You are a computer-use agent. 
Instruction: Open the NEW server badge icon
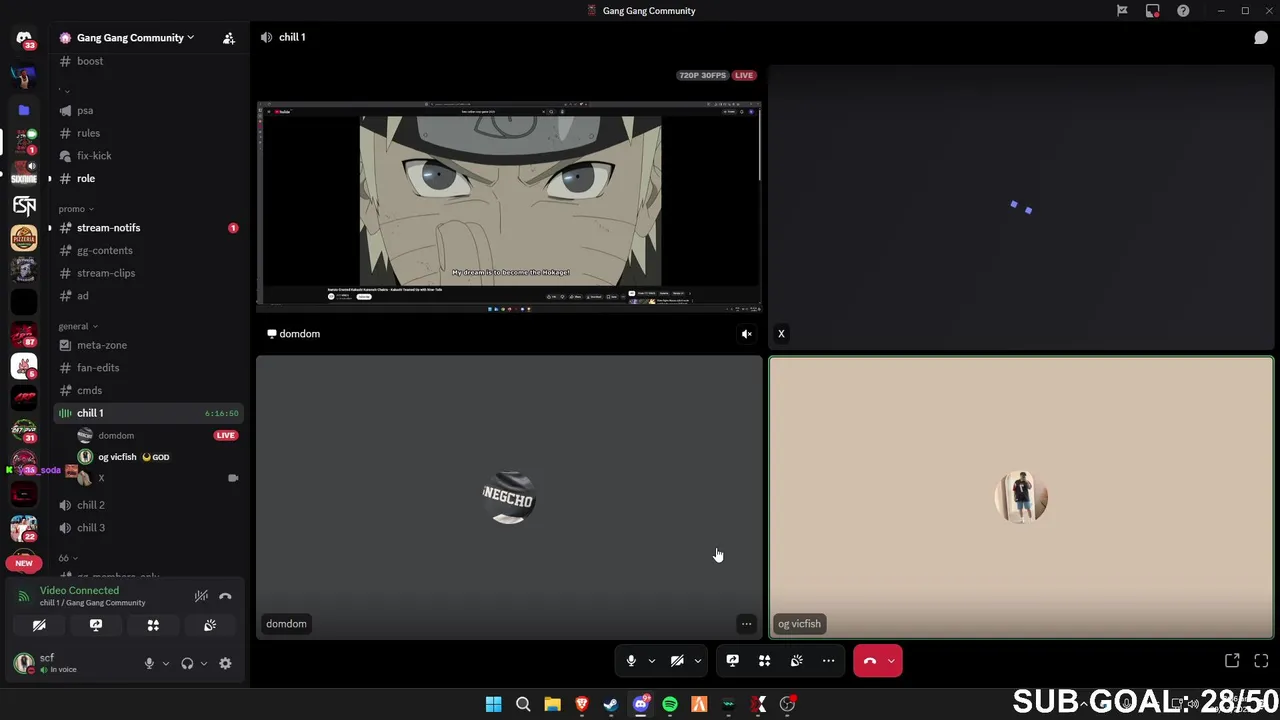tap(24, 563)
